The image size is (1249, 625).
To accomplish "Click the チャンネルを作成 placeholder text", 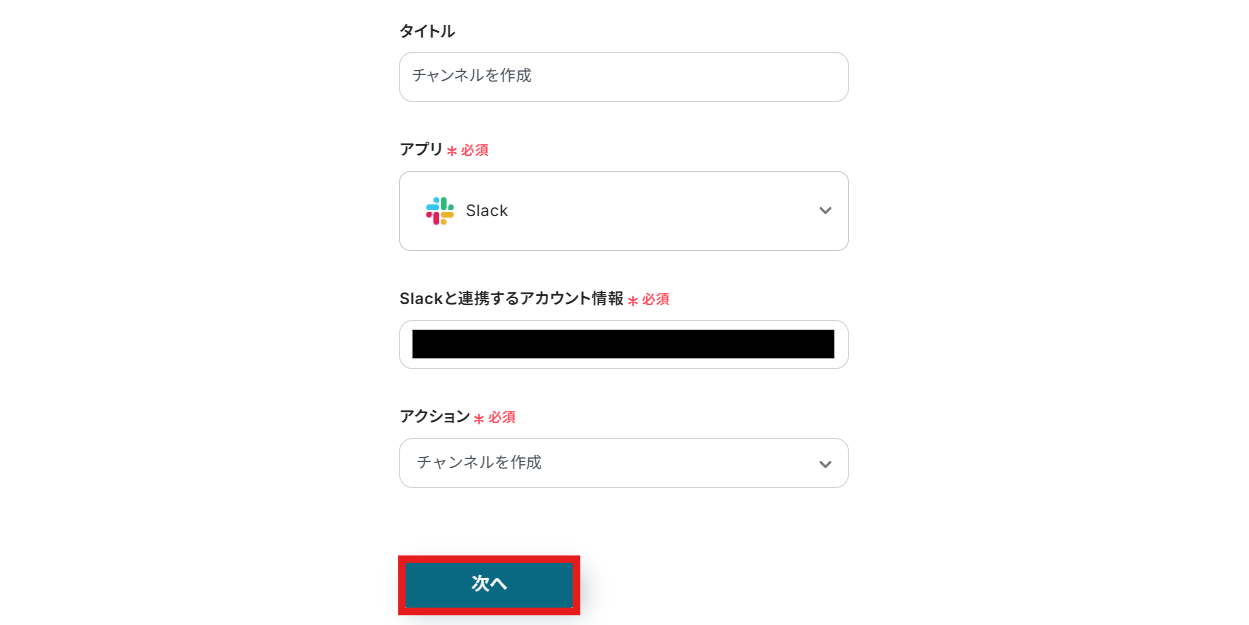I will coord(478,463).
